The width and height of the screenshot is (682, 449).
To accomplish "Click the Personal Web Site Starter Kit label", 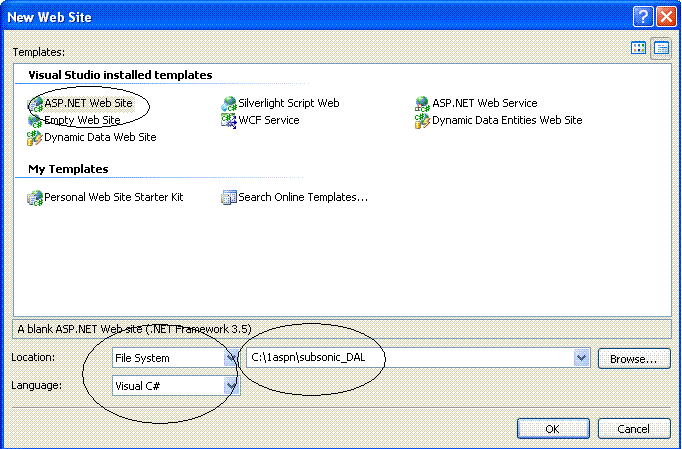I will [114, 197].
